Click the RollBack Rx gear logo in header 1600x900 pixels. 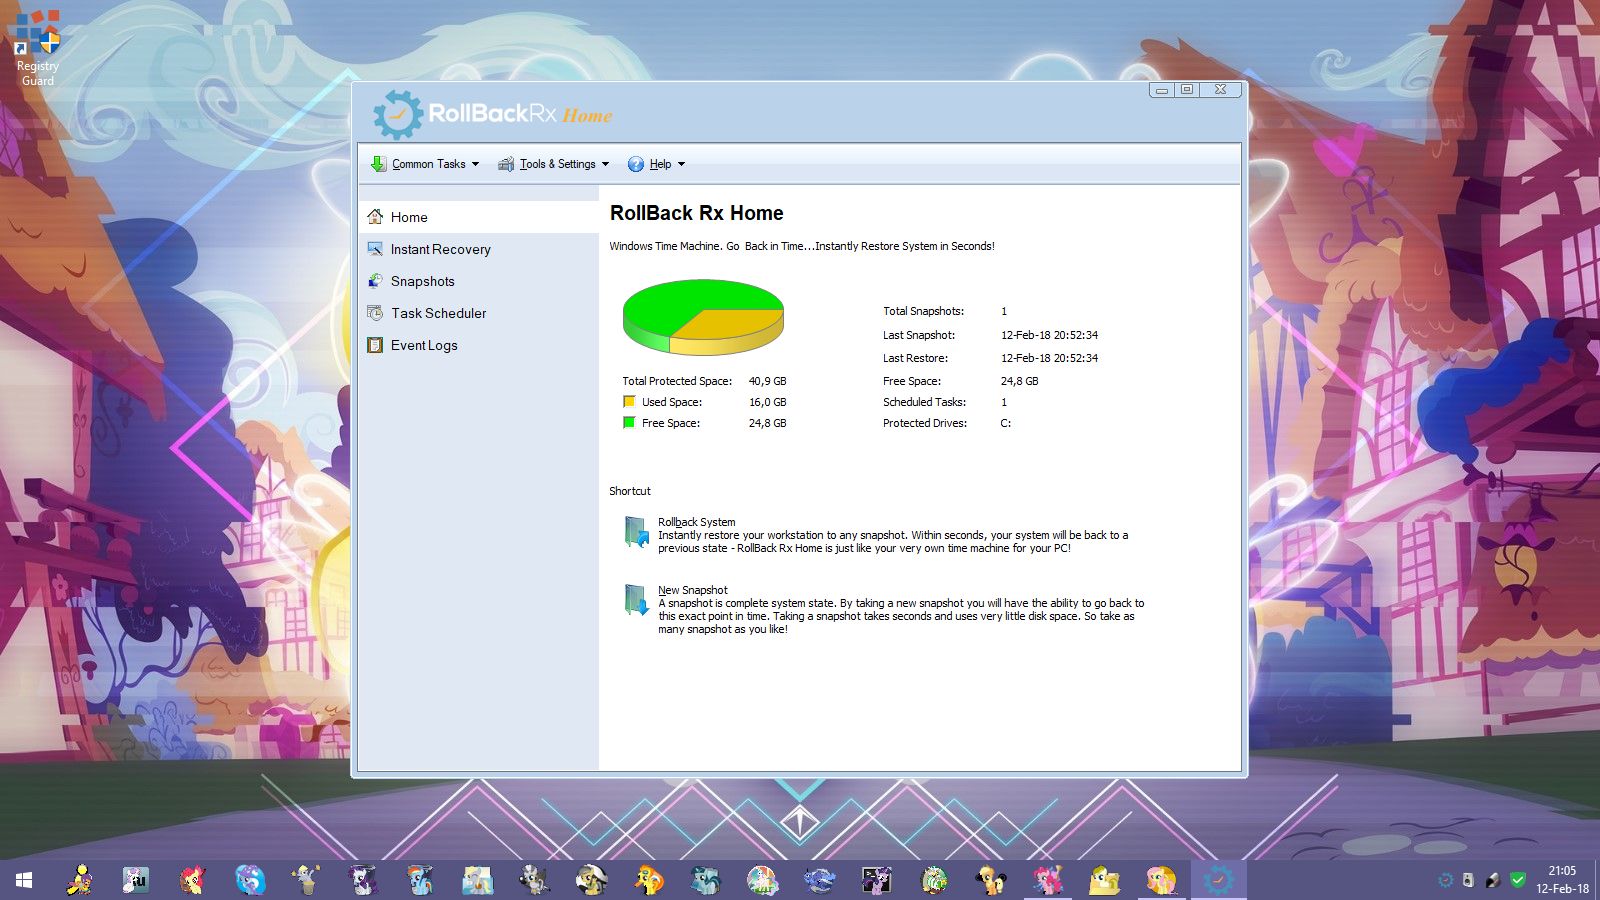click(x=397, y=114)
